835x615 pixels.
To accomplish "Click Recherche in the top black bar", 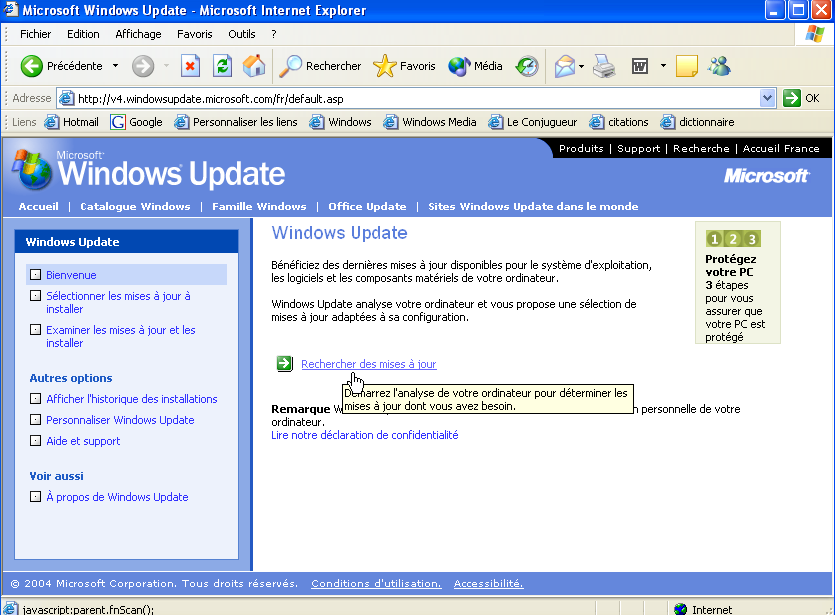I will [x=701, y=149].
